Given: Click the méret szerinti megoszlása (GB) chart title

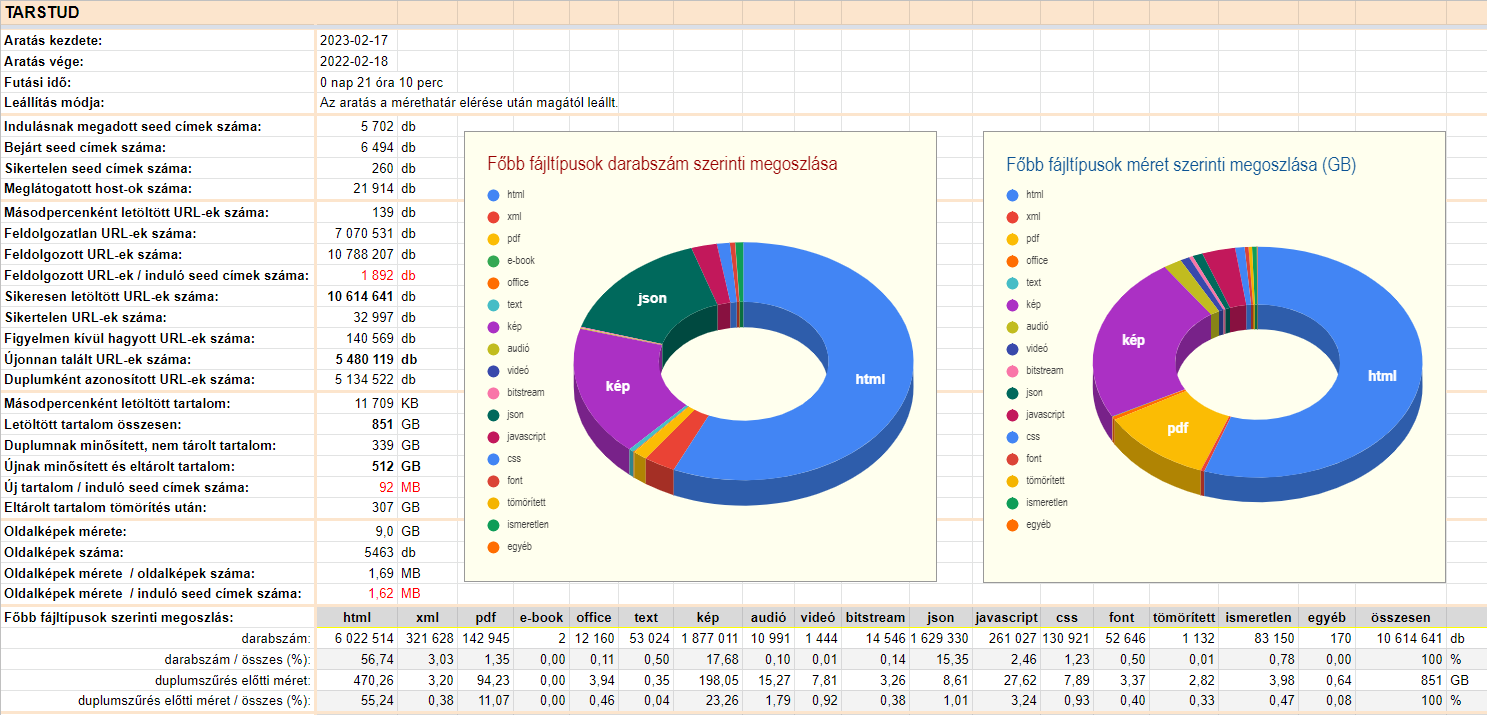Looking at the screenshot, I should pyautogui.click(x=1181, y=164).
